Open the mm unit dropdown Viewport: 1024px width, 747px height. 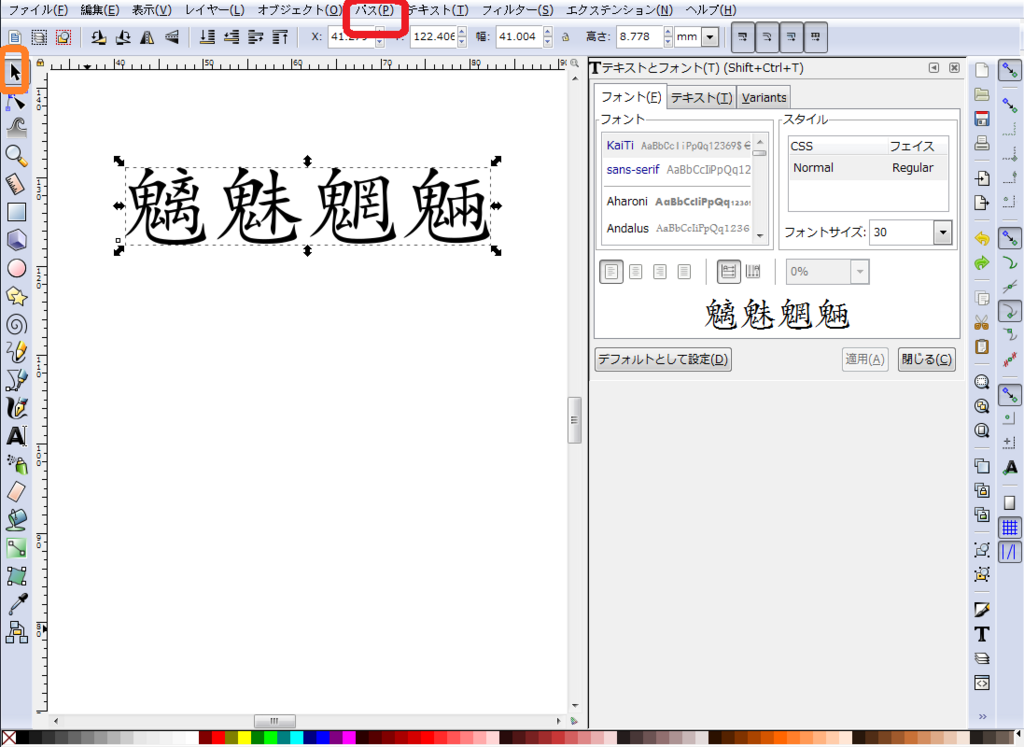(711, 37)
